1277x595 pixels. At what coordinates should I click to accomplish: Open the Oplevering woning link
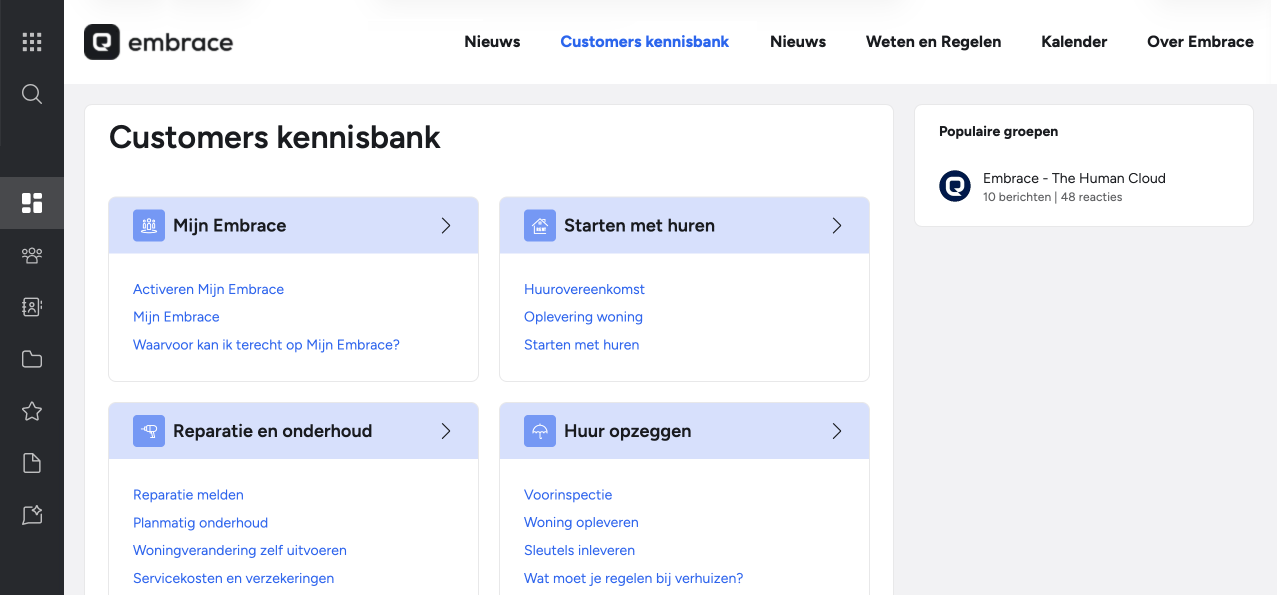pos(583,317)
